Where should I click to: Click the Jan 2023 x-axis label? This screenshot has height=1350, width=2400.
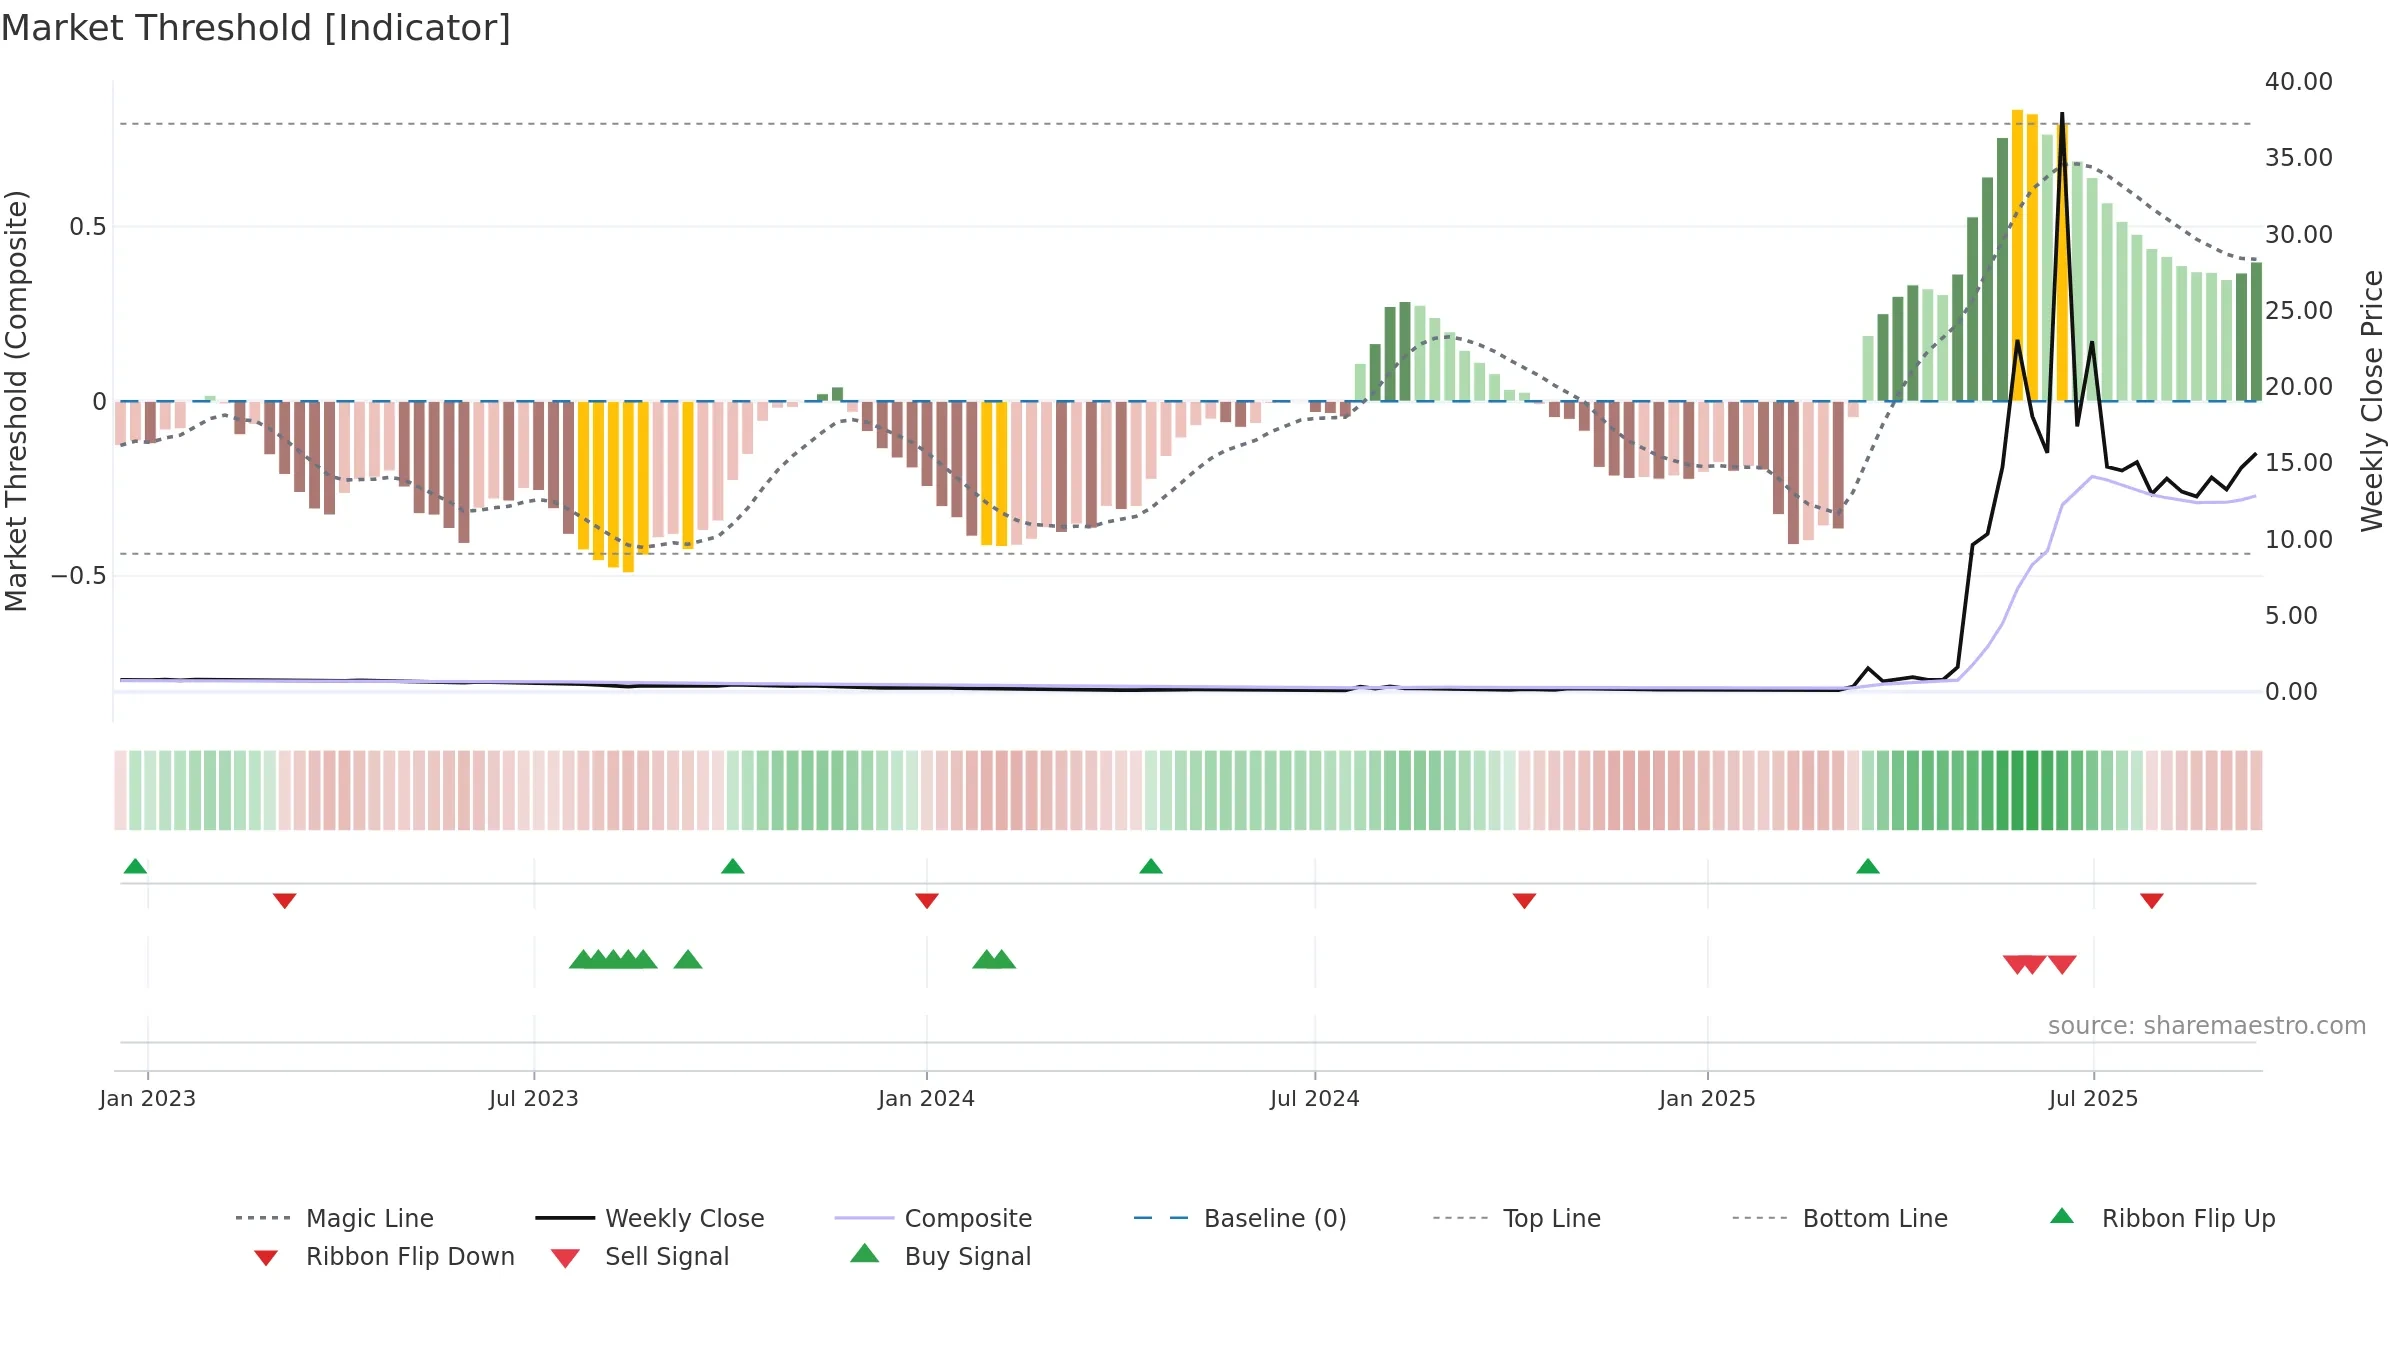tap(148, 1098)
